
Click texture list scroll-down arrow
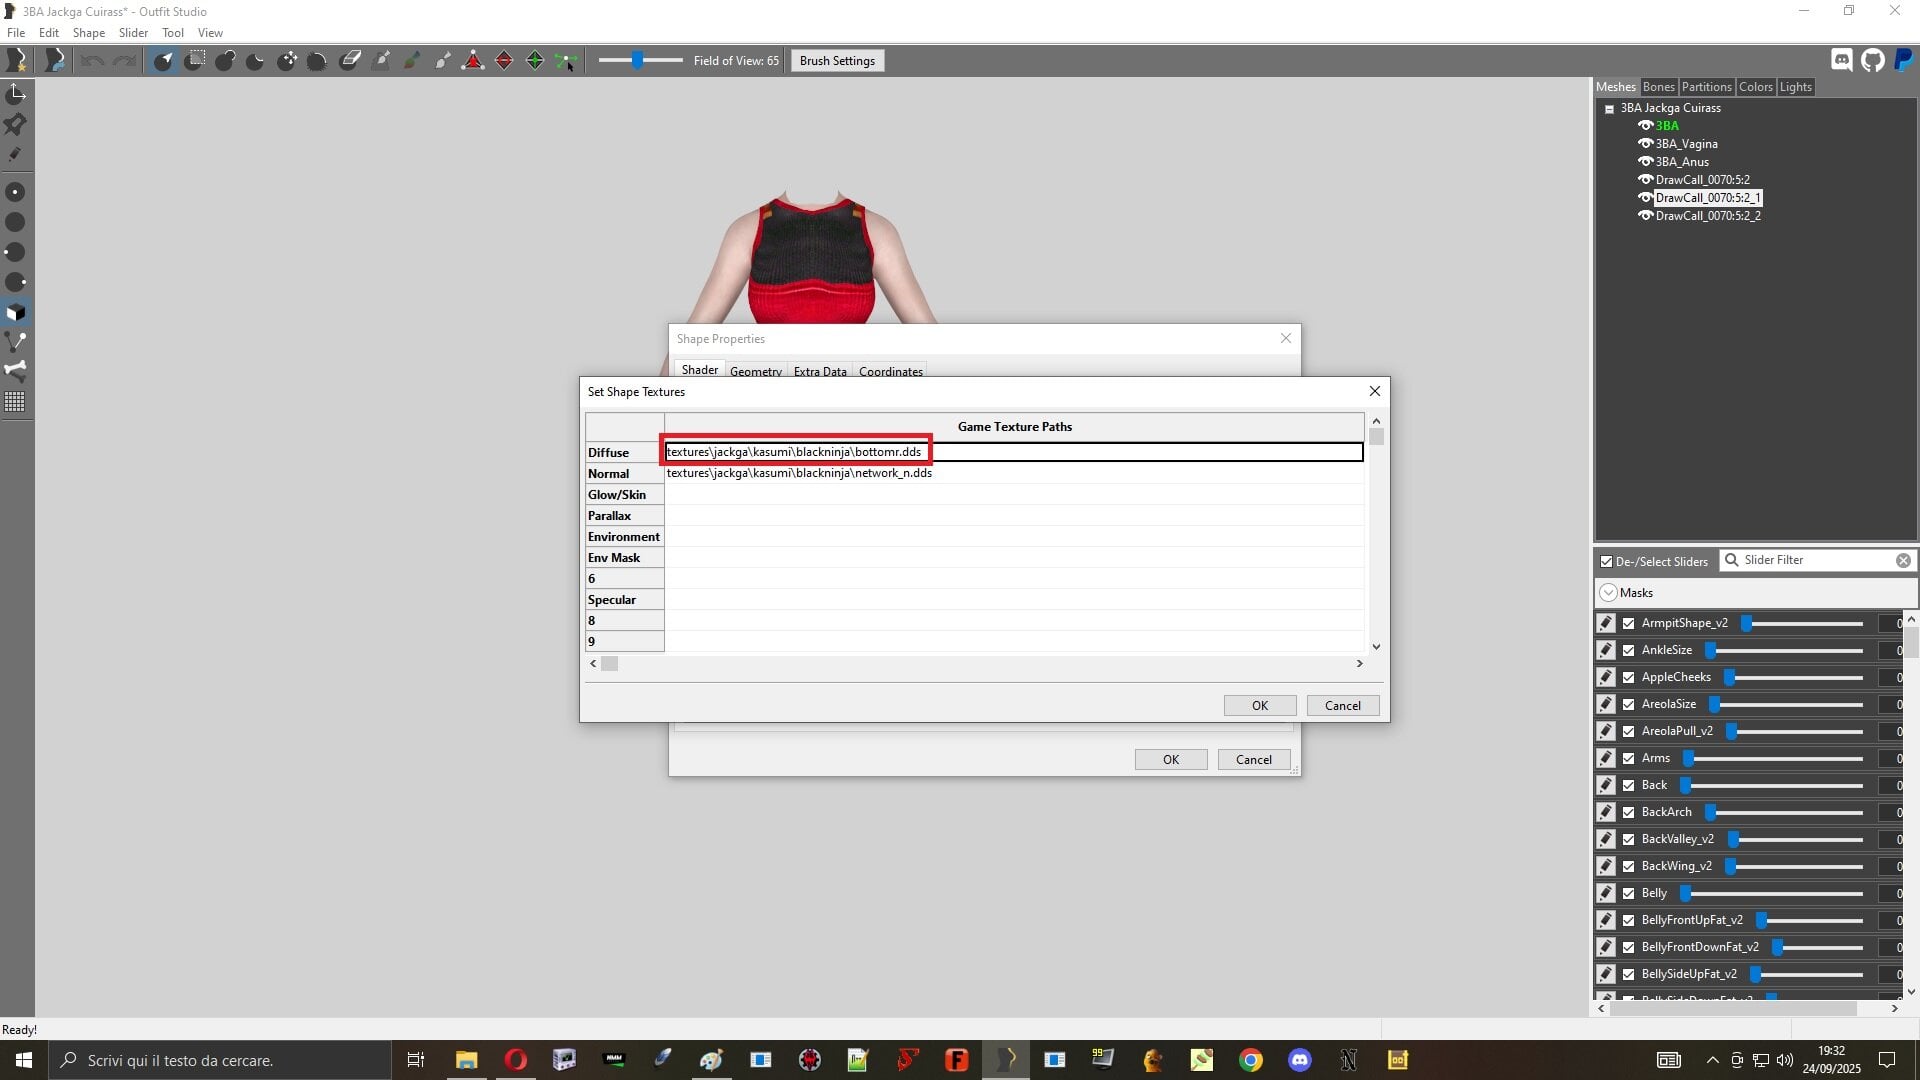pyautogui.click(x=1376, y=646)
